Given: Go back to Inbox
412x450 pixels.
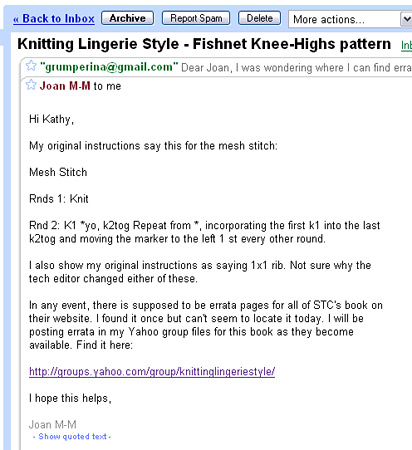Looking at the screenshot, I should (54, 19).
